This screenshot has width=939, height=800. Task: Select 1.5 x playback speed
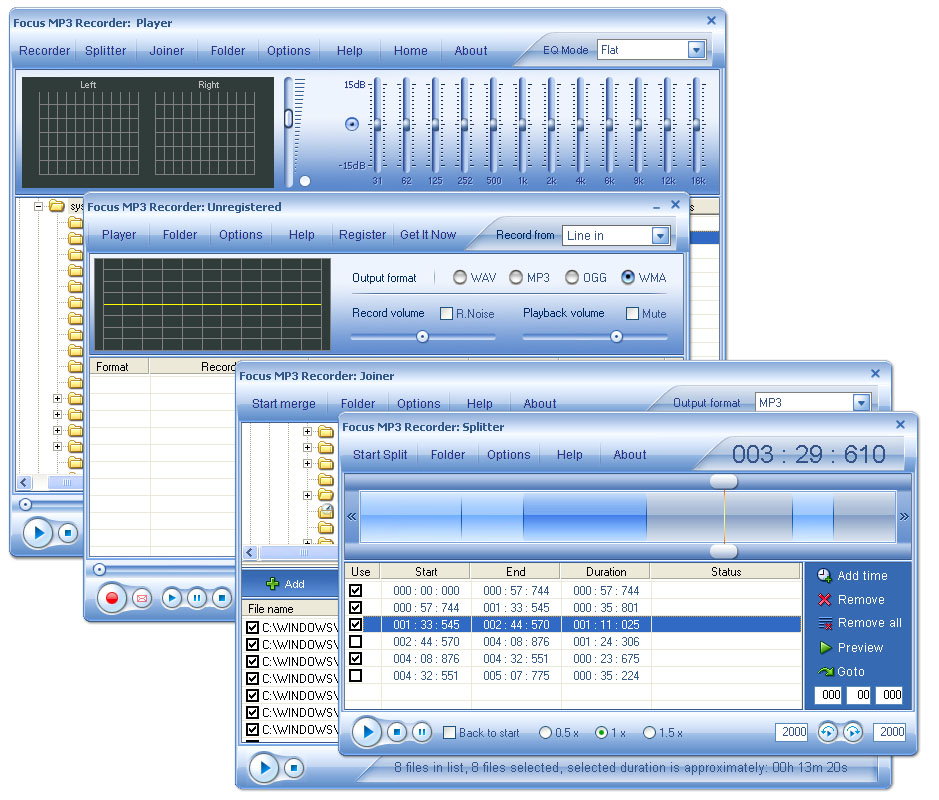(x=649, y=732)
